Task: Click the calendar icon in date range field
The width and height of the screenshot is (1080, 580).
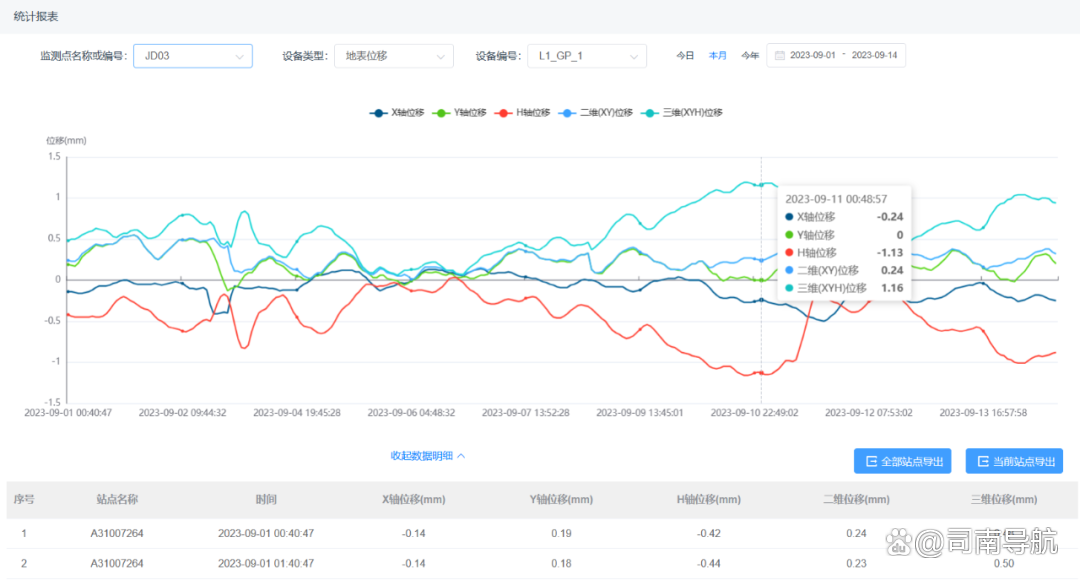Action: coord(779,56)
